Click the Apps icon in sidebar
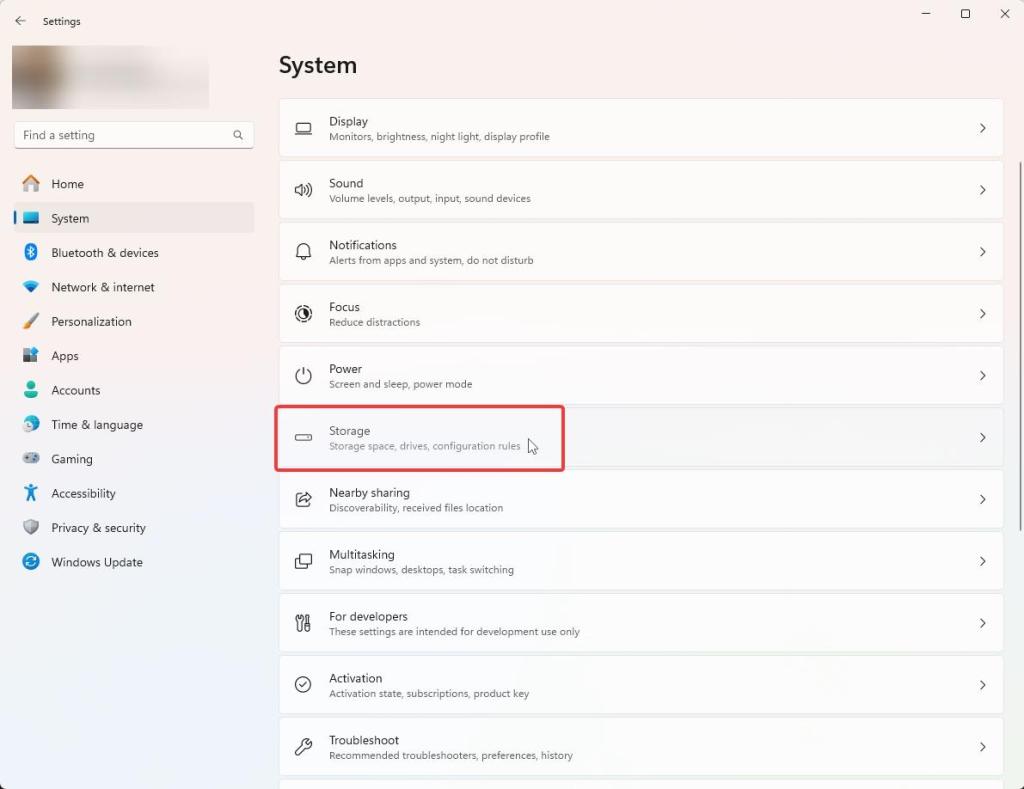The image size is (1024, 789). point(31,355)
